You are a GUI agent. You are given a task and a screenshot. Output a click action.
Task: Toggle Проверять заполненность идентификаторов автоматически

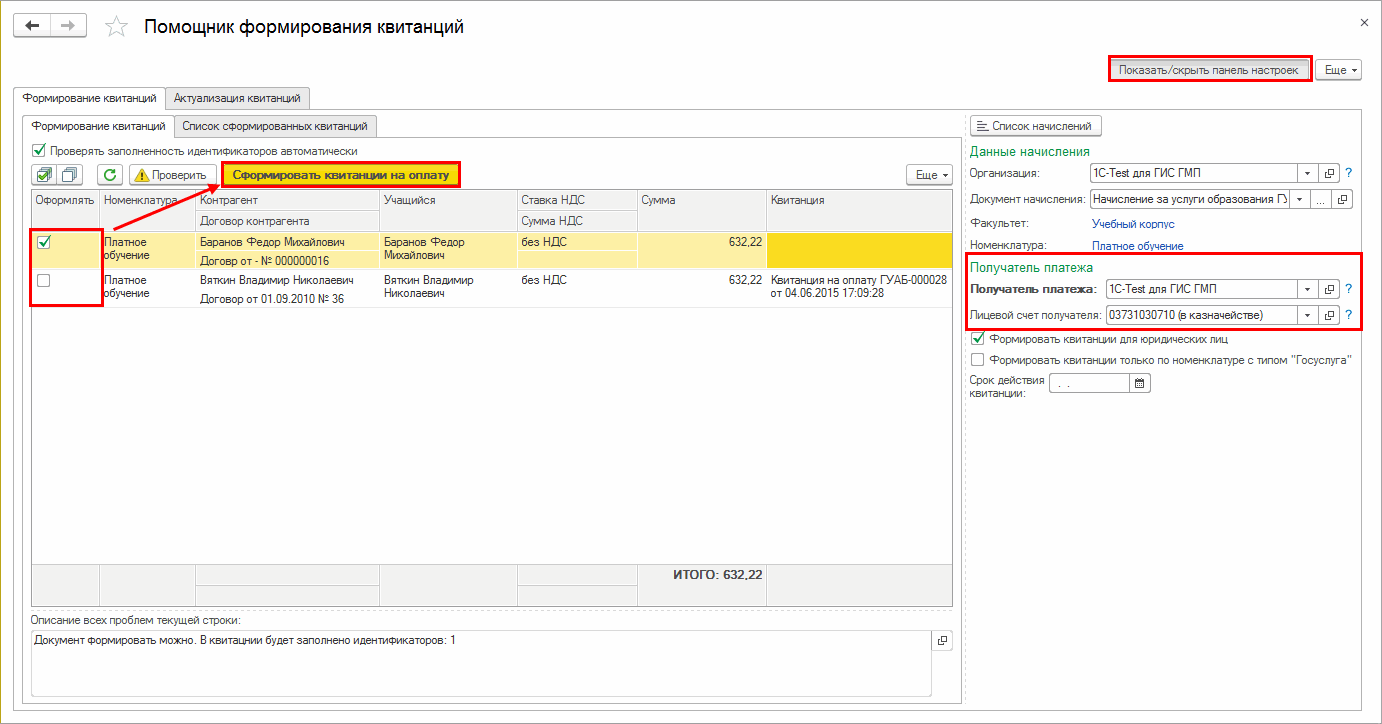point(39,151)
